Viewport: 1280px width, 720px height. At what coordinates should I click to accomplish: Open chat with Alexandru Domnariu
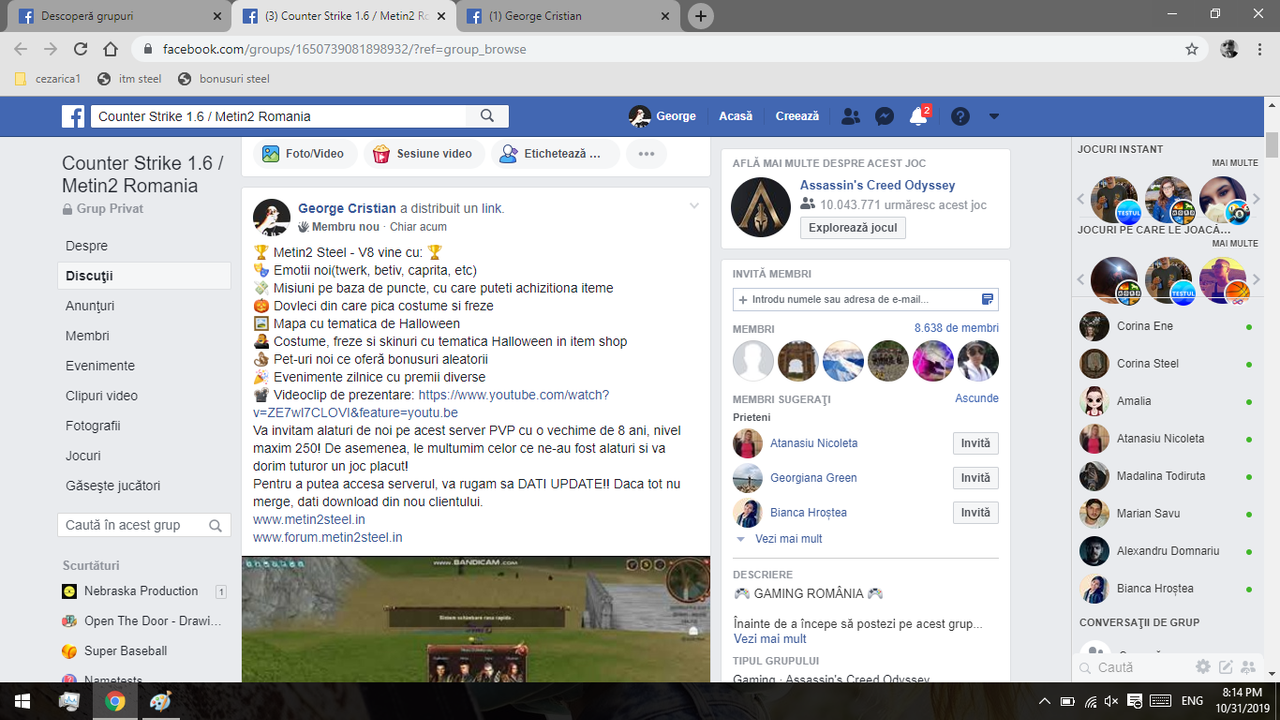coord(1167,551)
